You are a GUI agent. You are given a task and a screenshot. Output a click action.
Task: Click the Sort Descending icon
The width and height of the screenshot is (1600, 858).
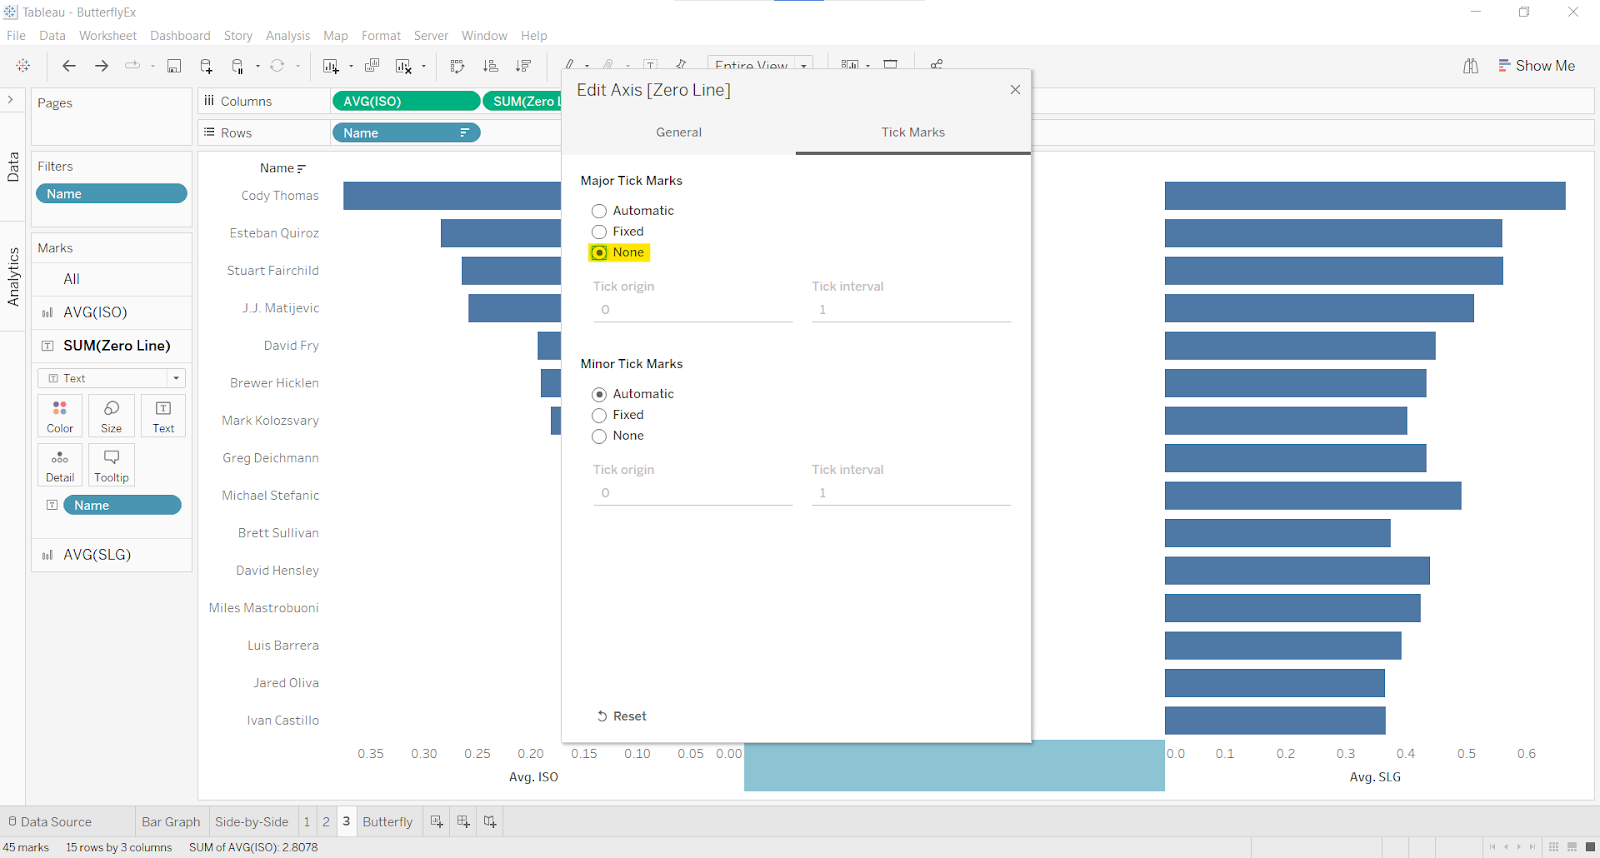[523, 66]
